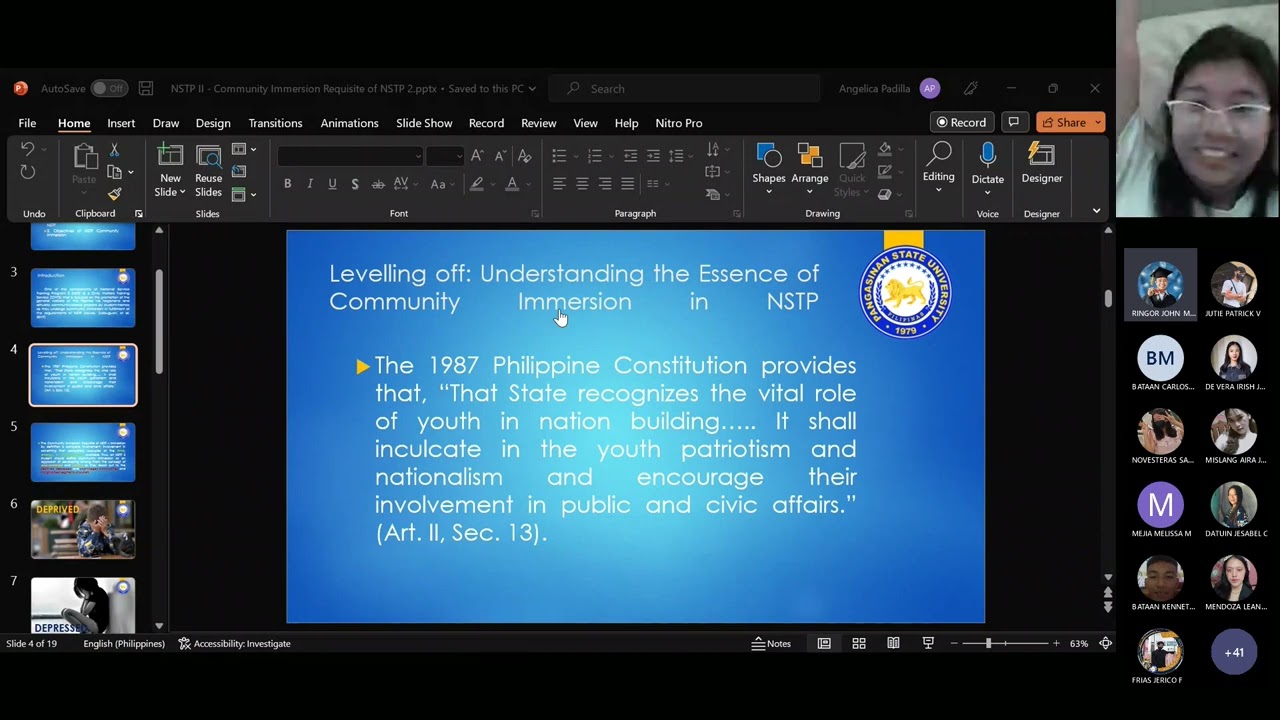The image size is (1280, 720).
Task: Activate the Format Painter brush
Action: coord(114,194)
